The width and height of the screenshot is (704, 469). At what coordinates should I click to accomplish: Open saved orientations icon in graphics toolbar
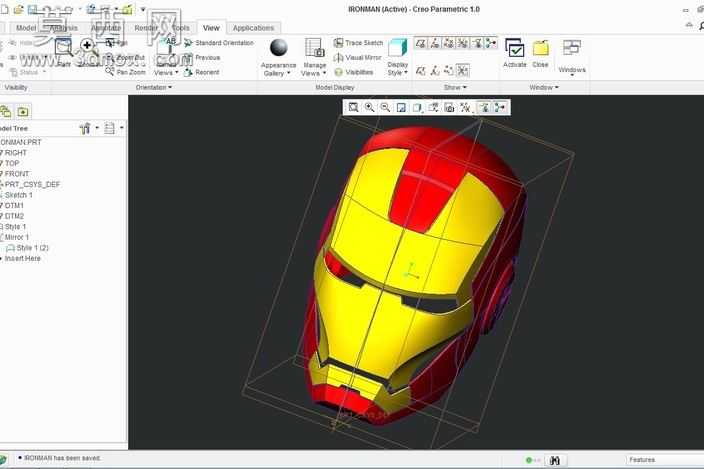433,107
